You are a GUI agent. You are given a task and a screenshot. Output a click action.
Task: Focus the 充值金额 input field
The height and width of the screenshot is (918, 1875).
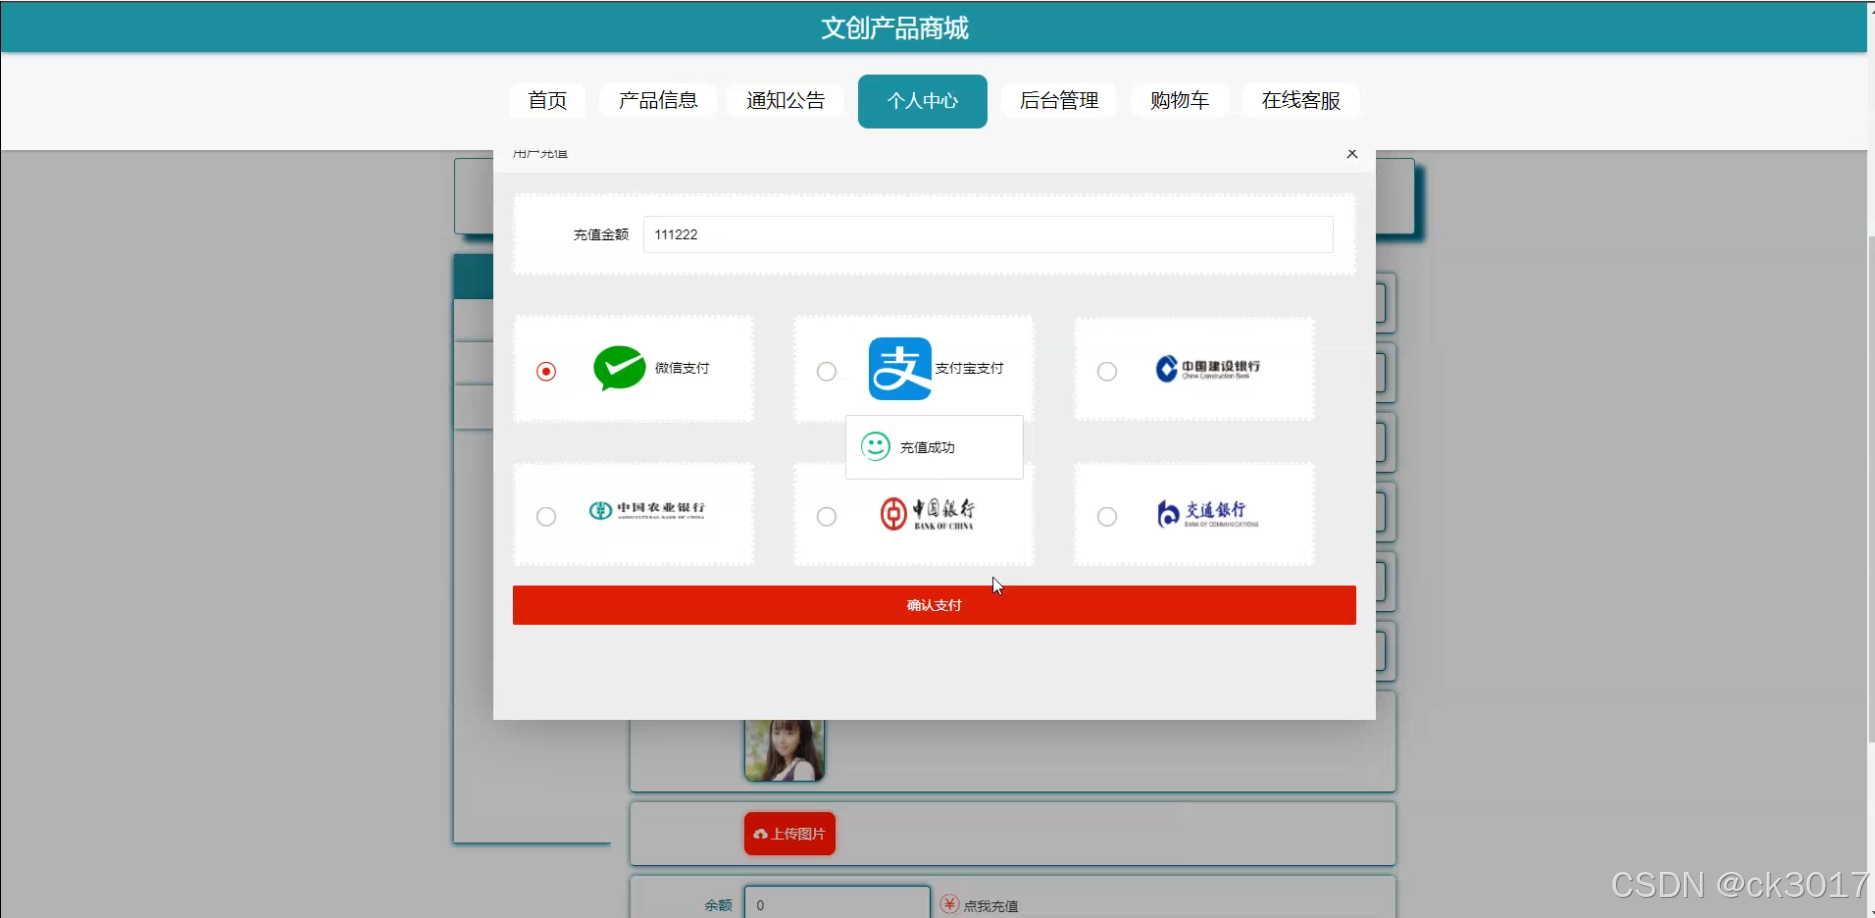pyautogui.click(x=988, y=234)
